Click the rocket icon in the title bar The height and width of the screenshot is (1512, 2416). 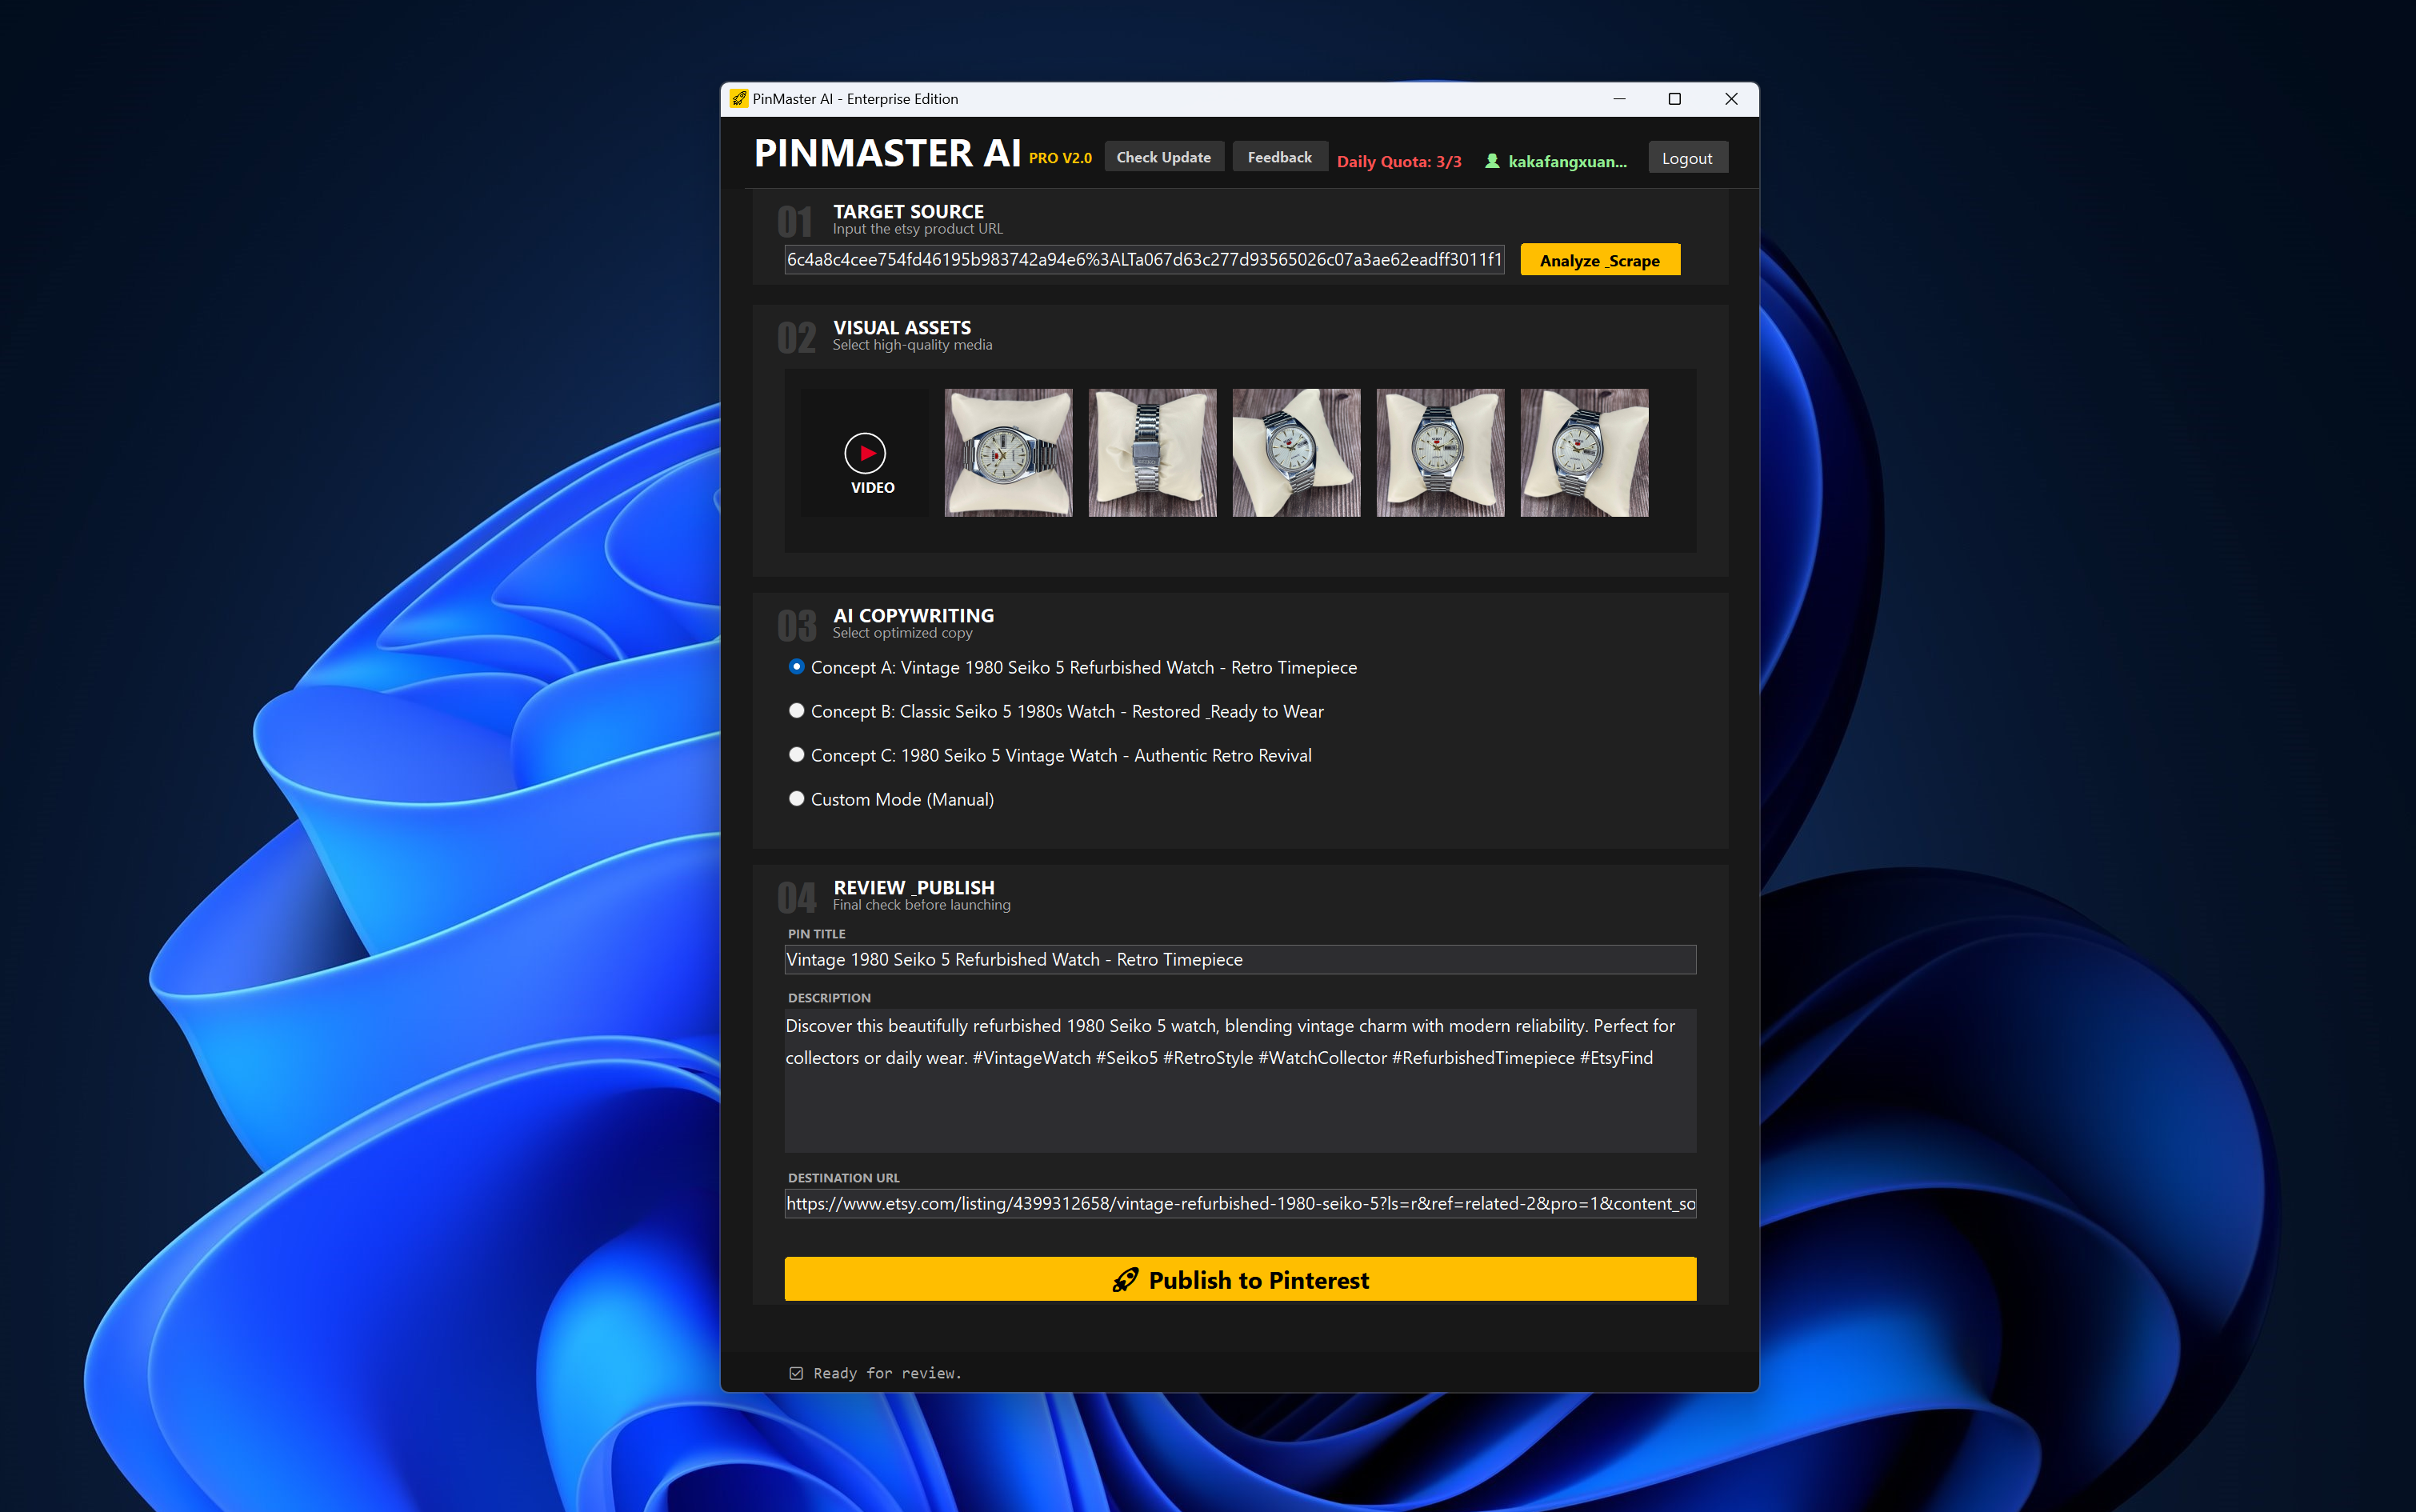739,99
